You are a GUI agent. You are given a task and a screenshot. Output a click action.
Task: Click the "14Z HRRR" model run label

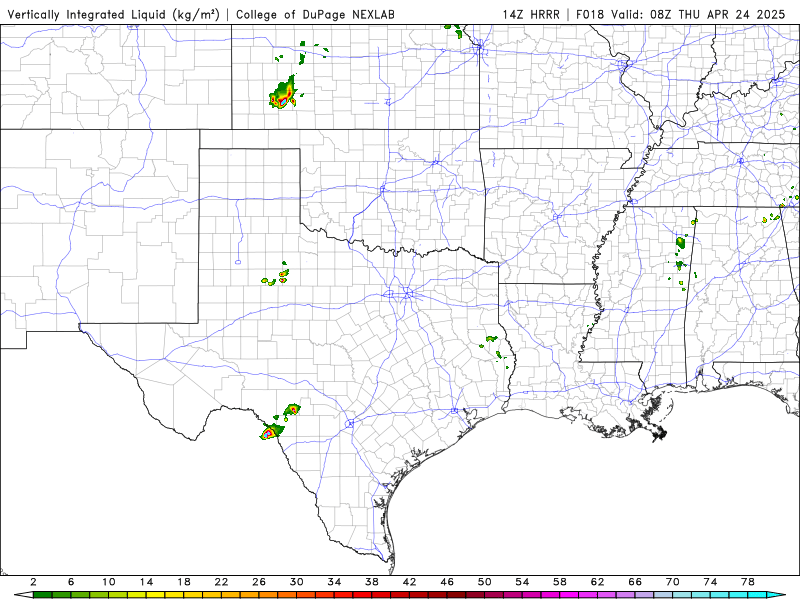pos(531,15)
